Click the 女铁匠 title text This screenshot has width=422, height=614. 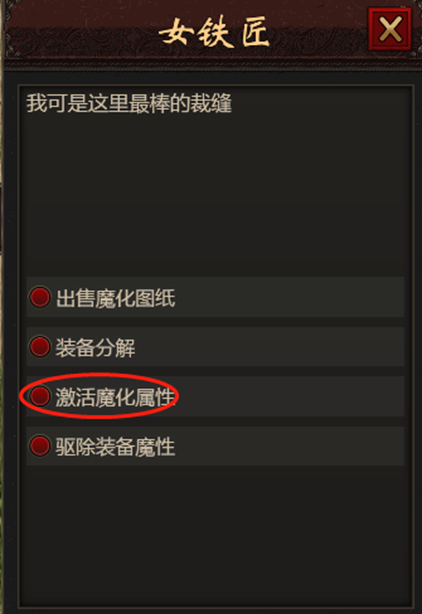click(x=215, y=32)
